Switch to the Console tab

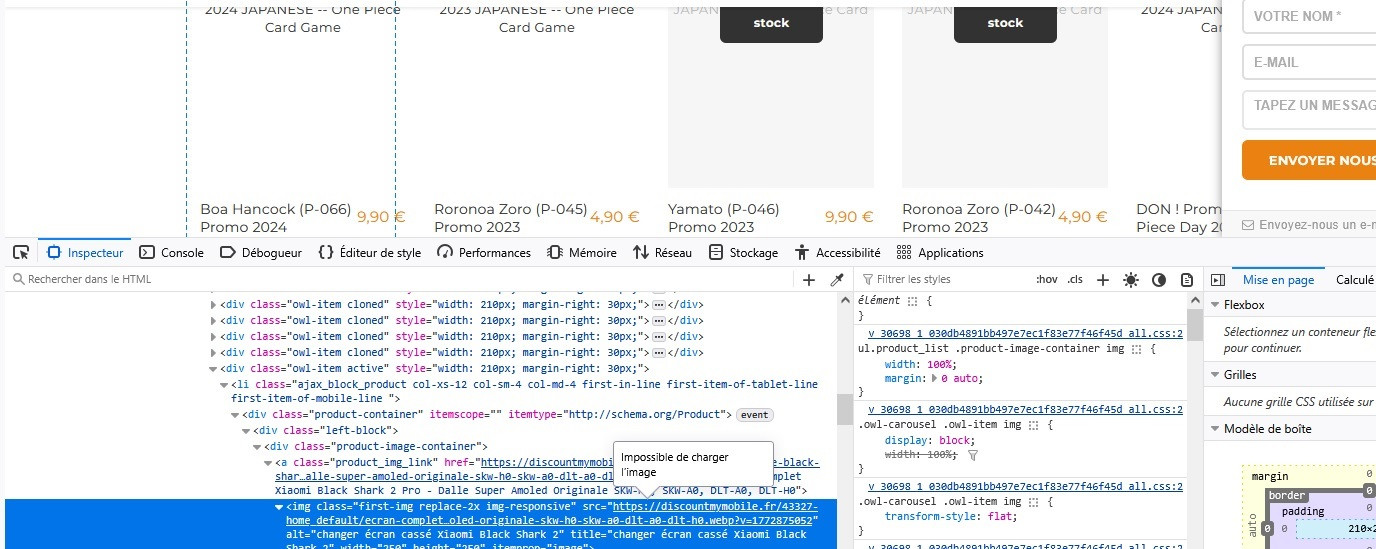(x=171, y=253)
